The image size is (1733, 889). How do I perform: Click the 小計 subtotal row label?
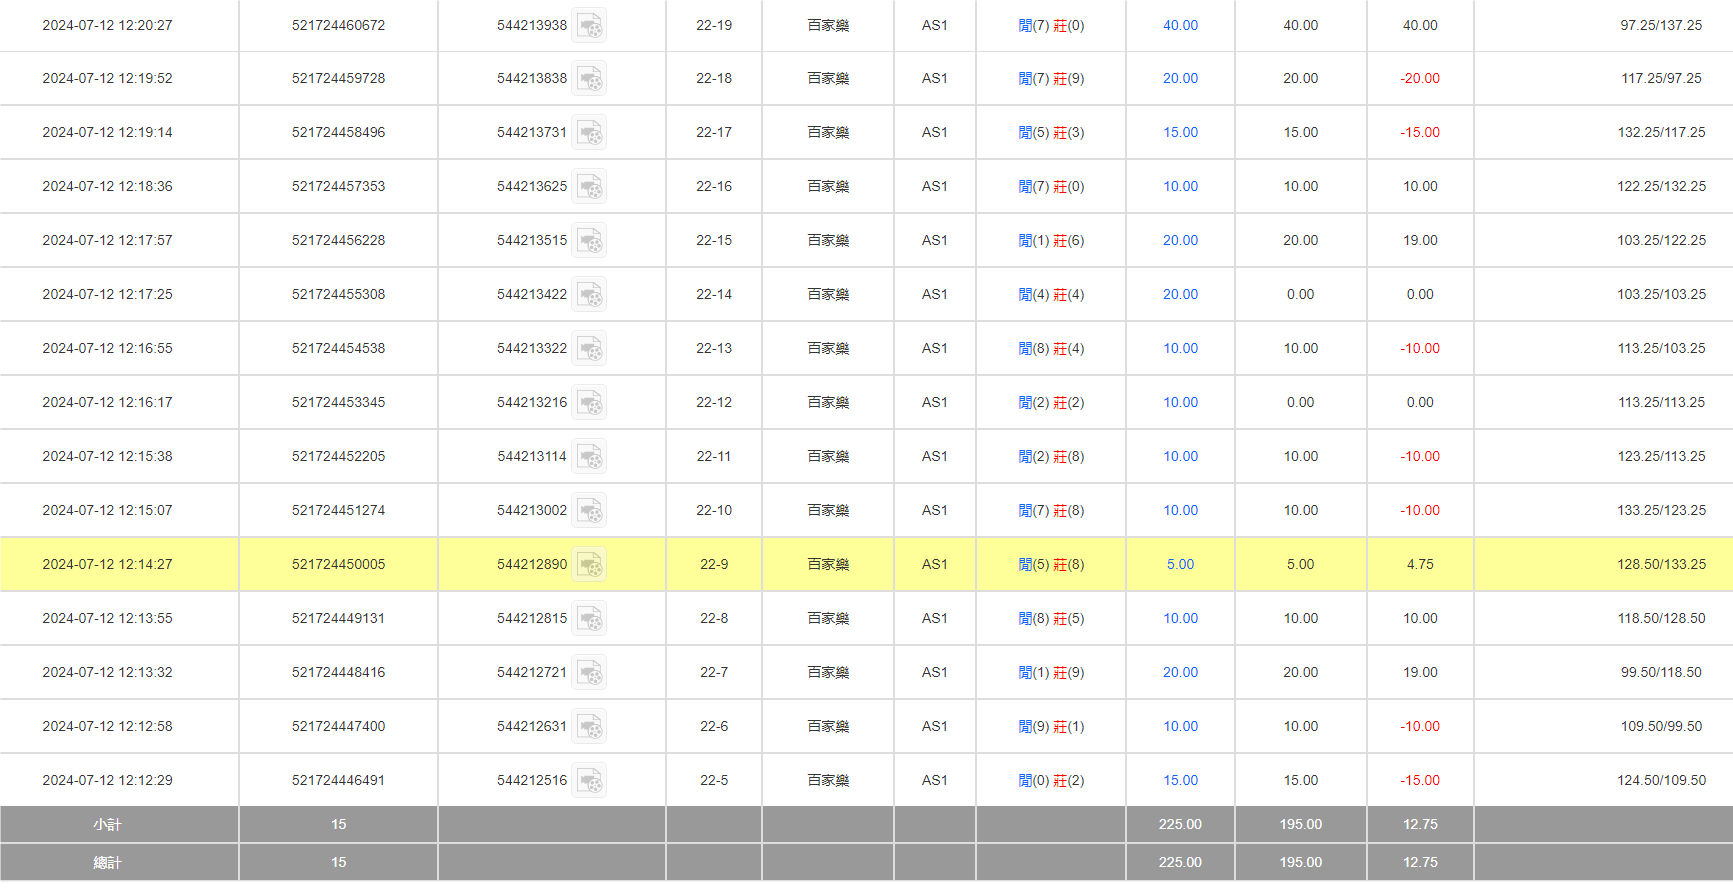point(107,825)
